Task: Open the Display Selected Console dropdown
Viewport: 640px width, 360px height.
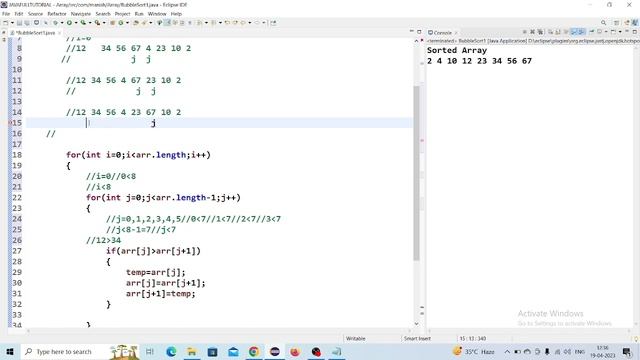Action: [606, 32]
